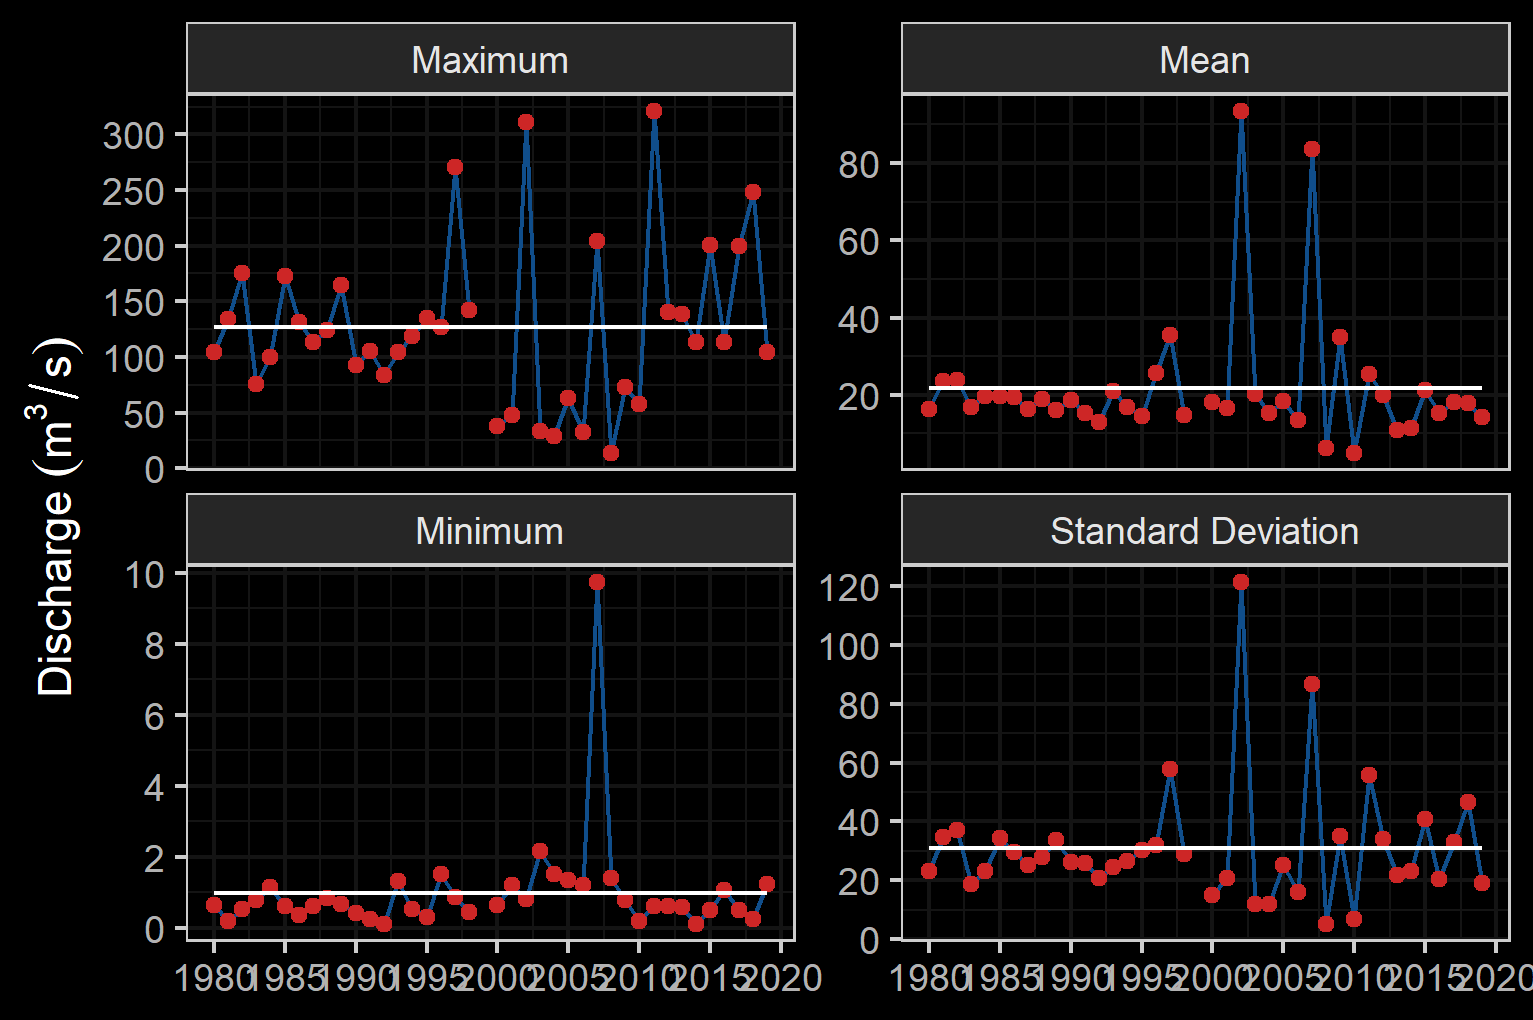Click the highest red point in Maximum panel
This screenshot has height=1020, width=1533.
[x=654, y=111]
